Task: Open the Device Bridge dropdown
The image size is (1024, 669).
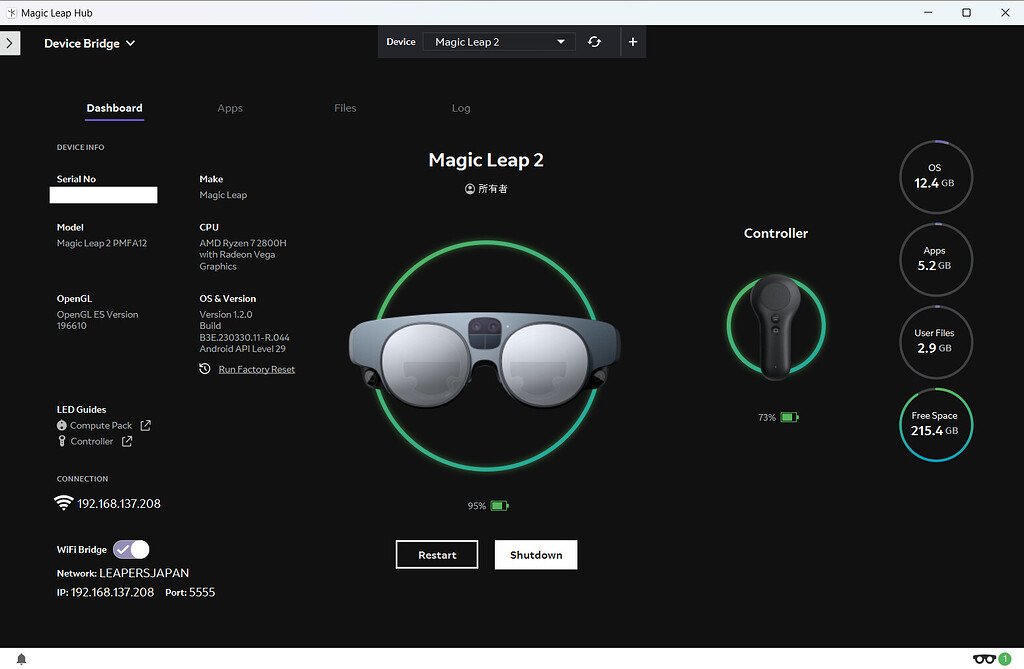Action: pos(88,43)
